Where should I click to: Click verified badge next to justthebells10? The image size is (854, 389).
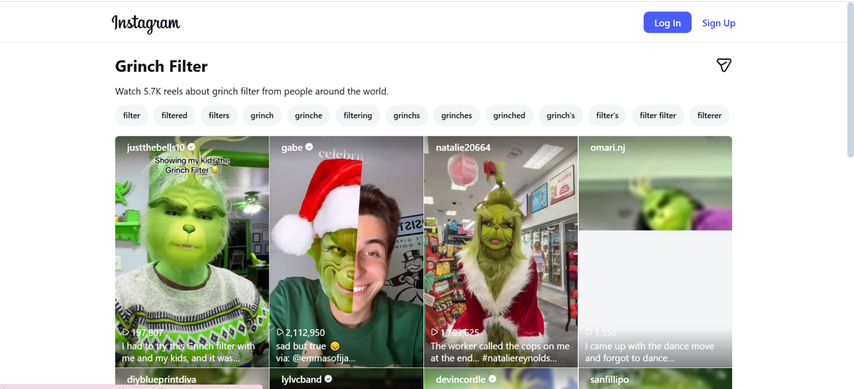pos(191,147)
